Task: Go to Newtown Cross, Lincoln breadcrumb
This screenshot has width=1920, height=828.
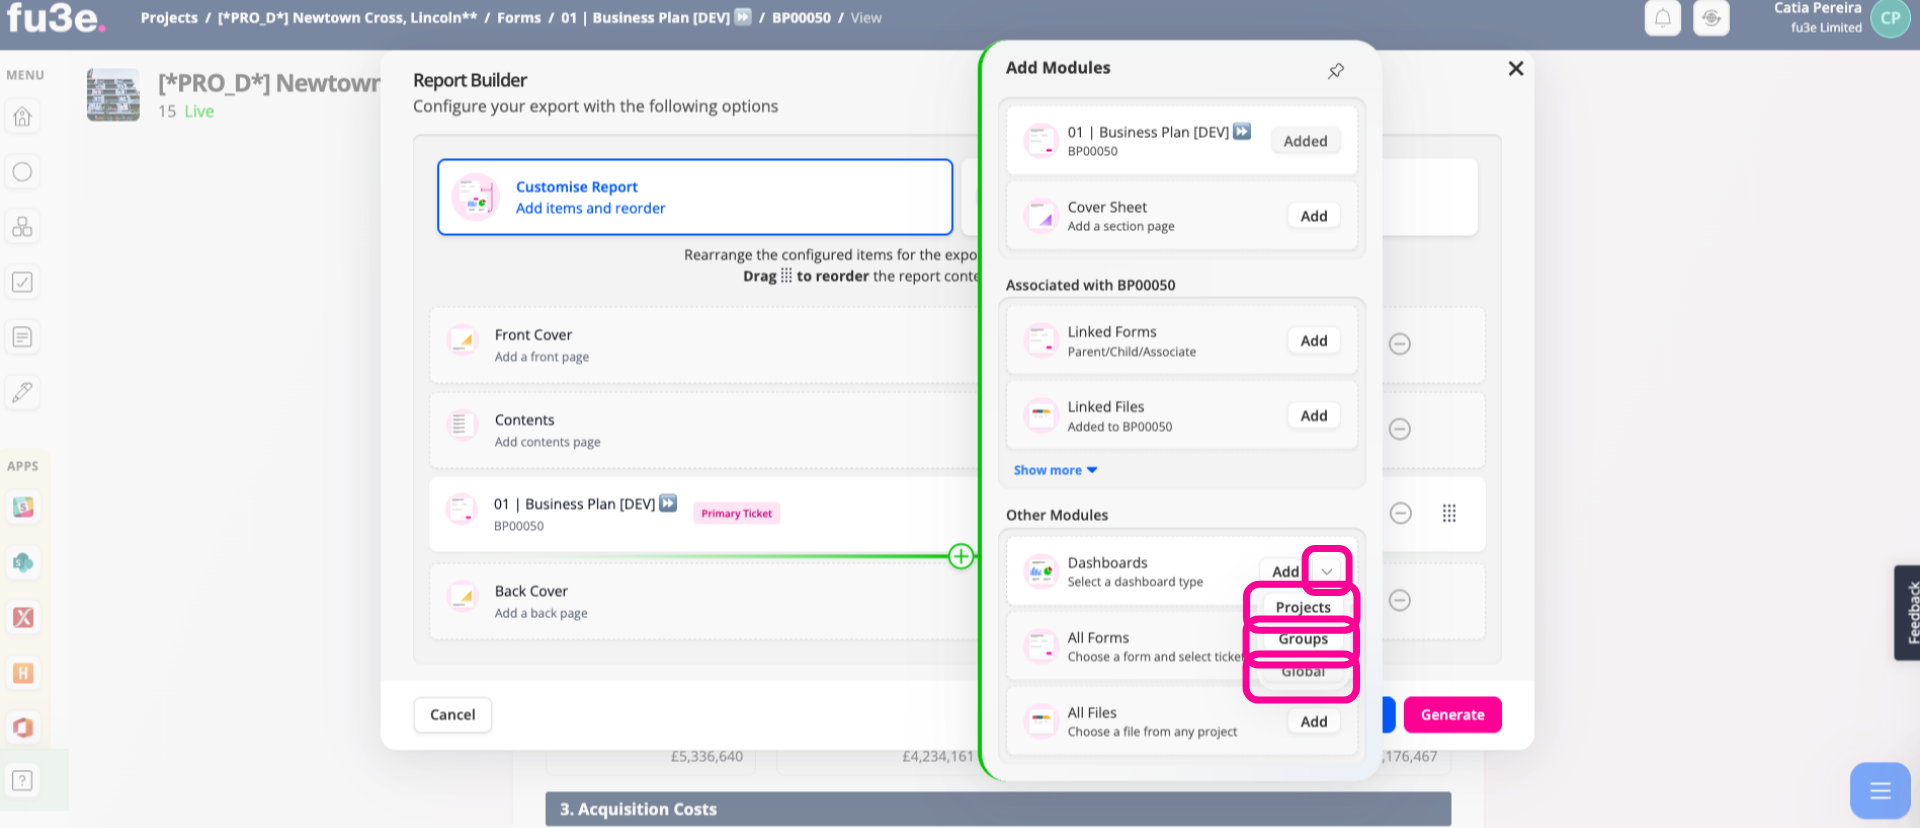Action: [347, 18]
